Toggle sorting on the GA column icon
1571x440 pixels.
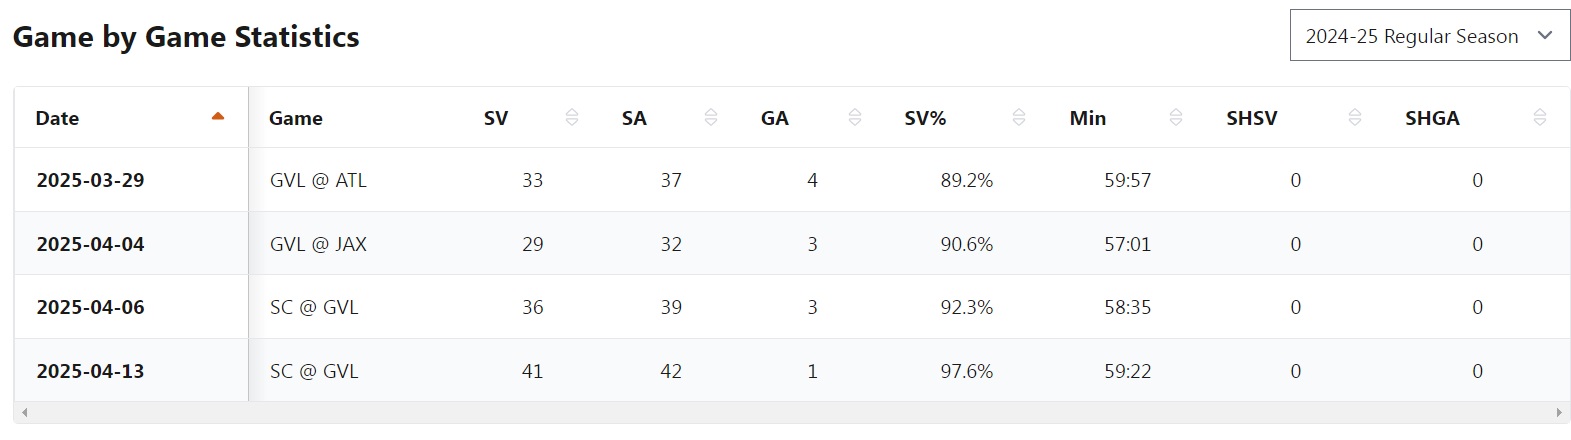coord(855,118)
